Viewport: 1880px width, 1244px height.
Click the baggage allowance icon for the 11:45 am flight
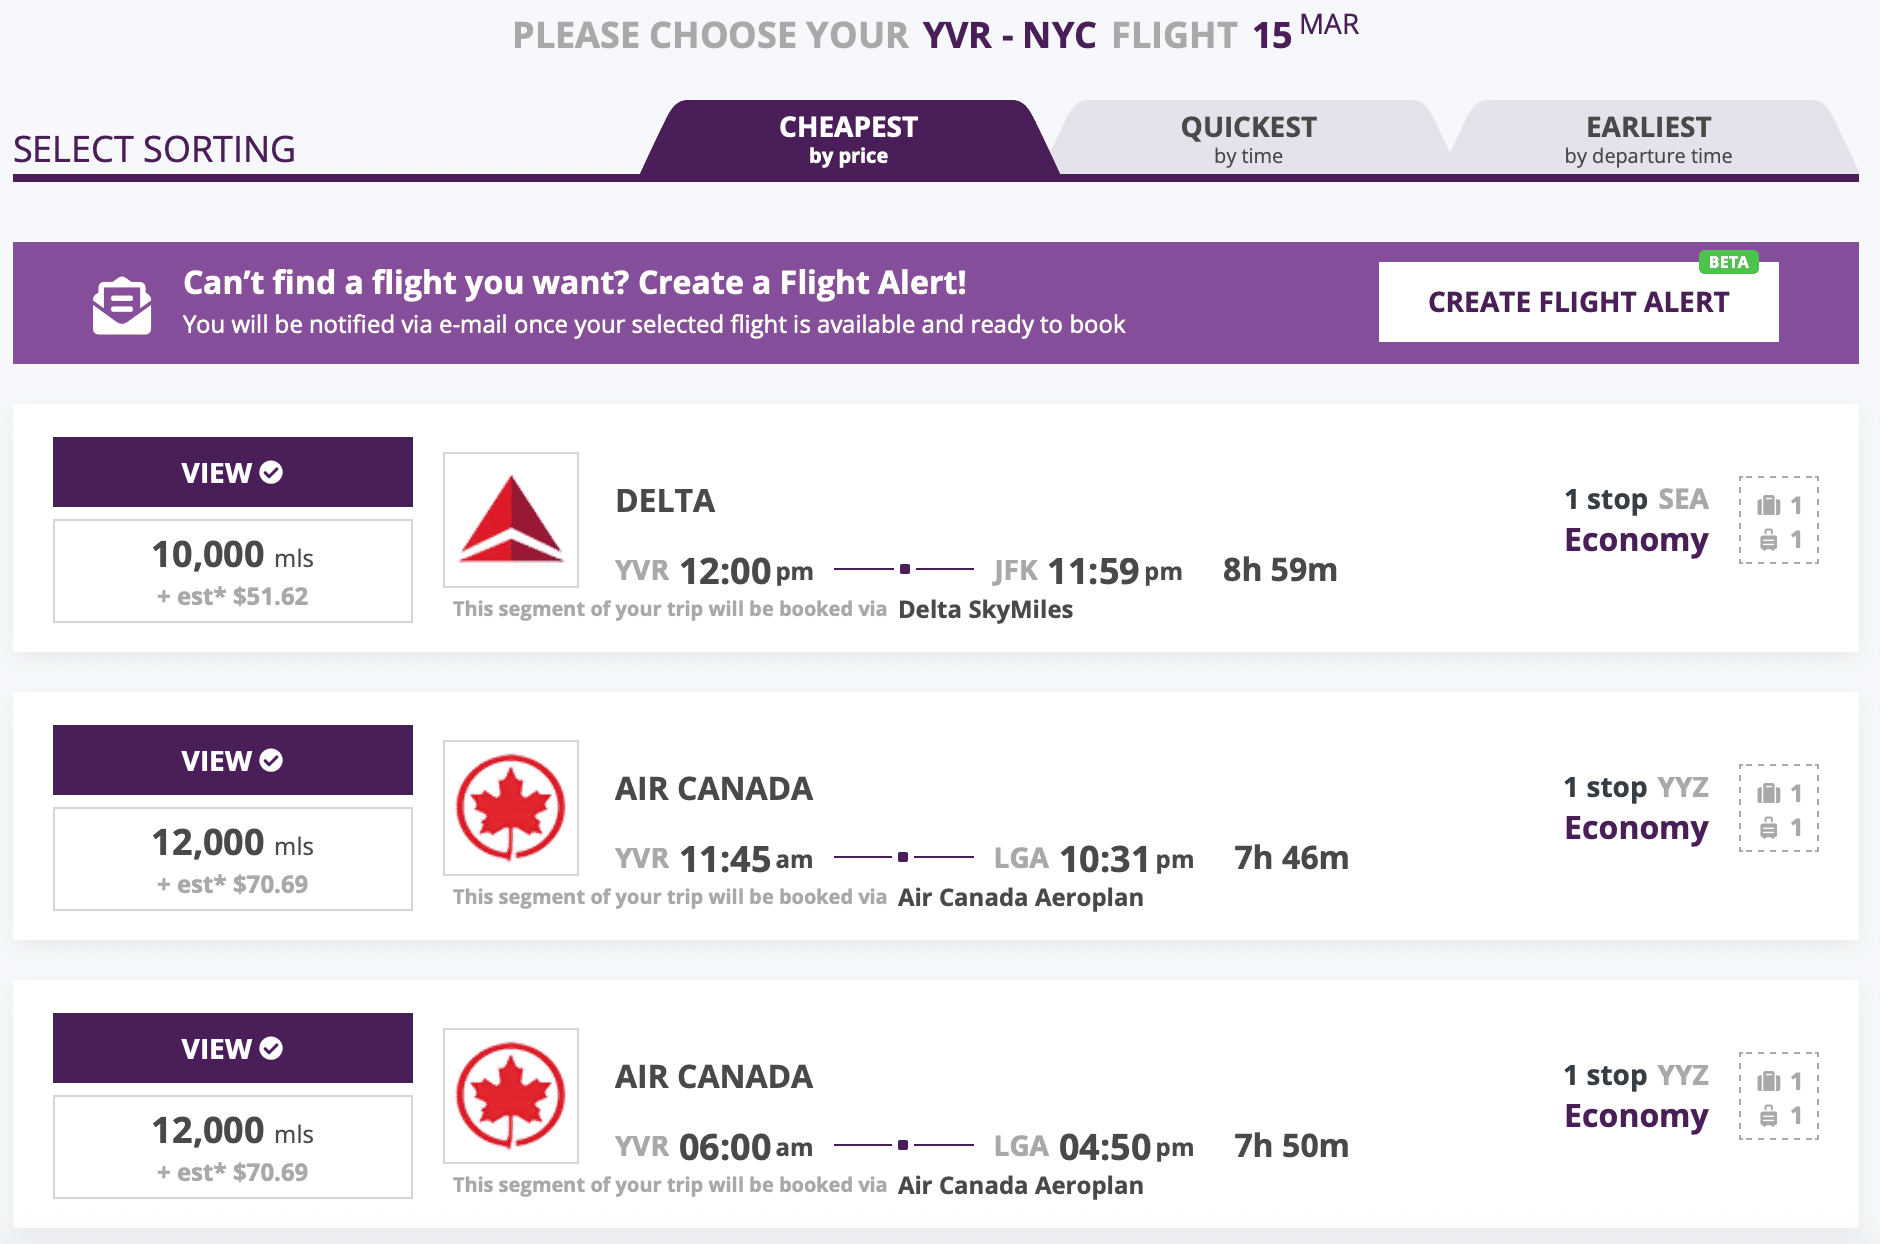pyautogui.click(x=1778, y=808)
